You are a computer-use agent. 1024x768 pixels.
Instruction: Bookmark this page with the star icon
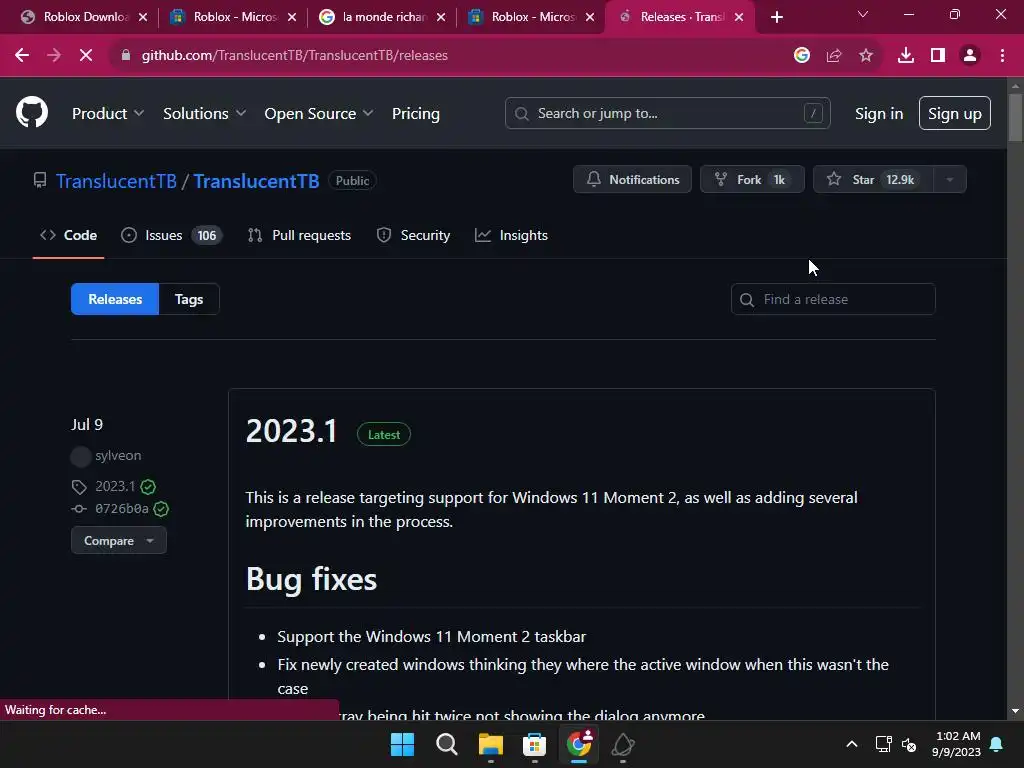coord(866,56)
